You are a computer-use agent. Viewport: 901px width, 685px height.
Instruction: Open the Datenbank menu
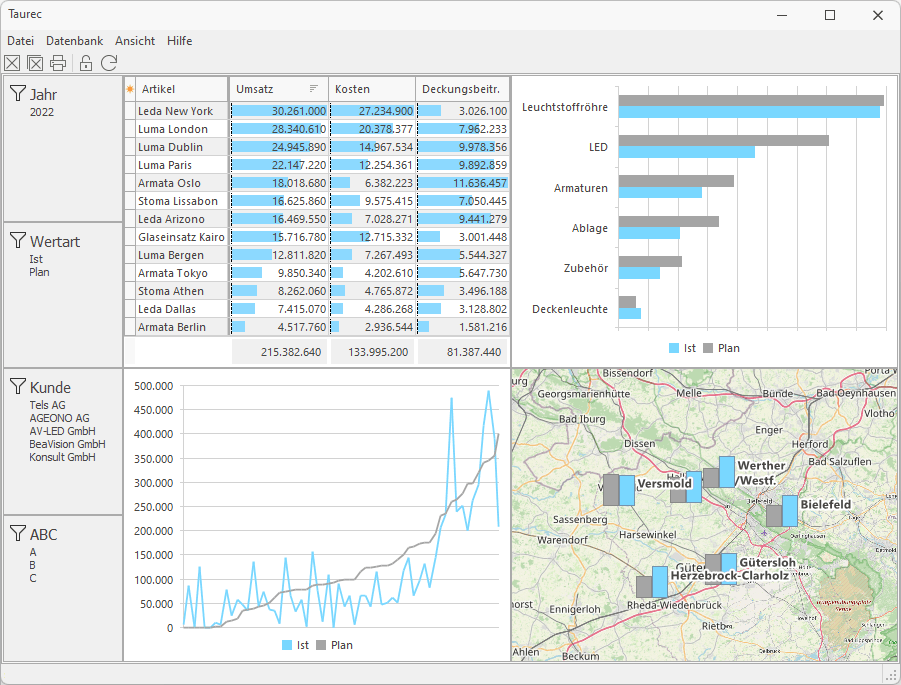(74, 41)
